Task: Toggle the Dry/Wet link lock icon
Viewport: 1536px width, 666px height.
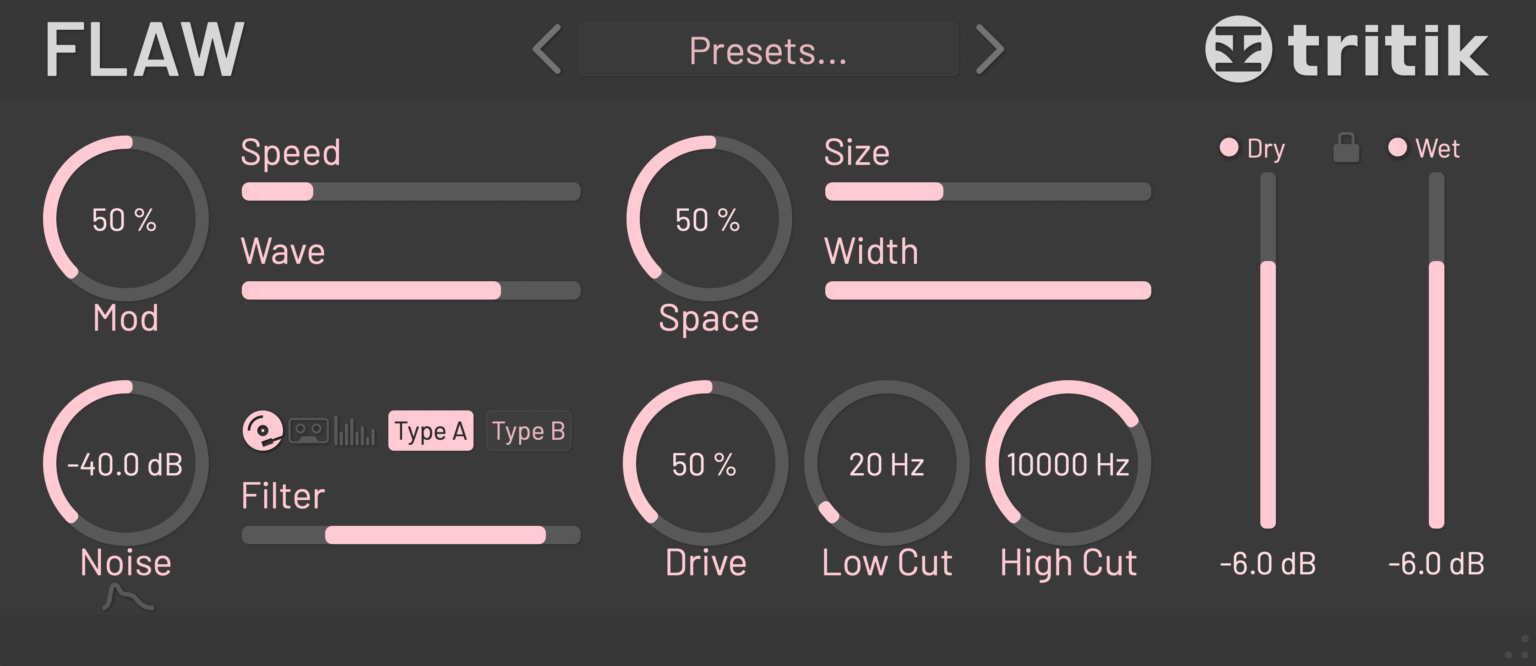Action: (x=1346, y=149)
